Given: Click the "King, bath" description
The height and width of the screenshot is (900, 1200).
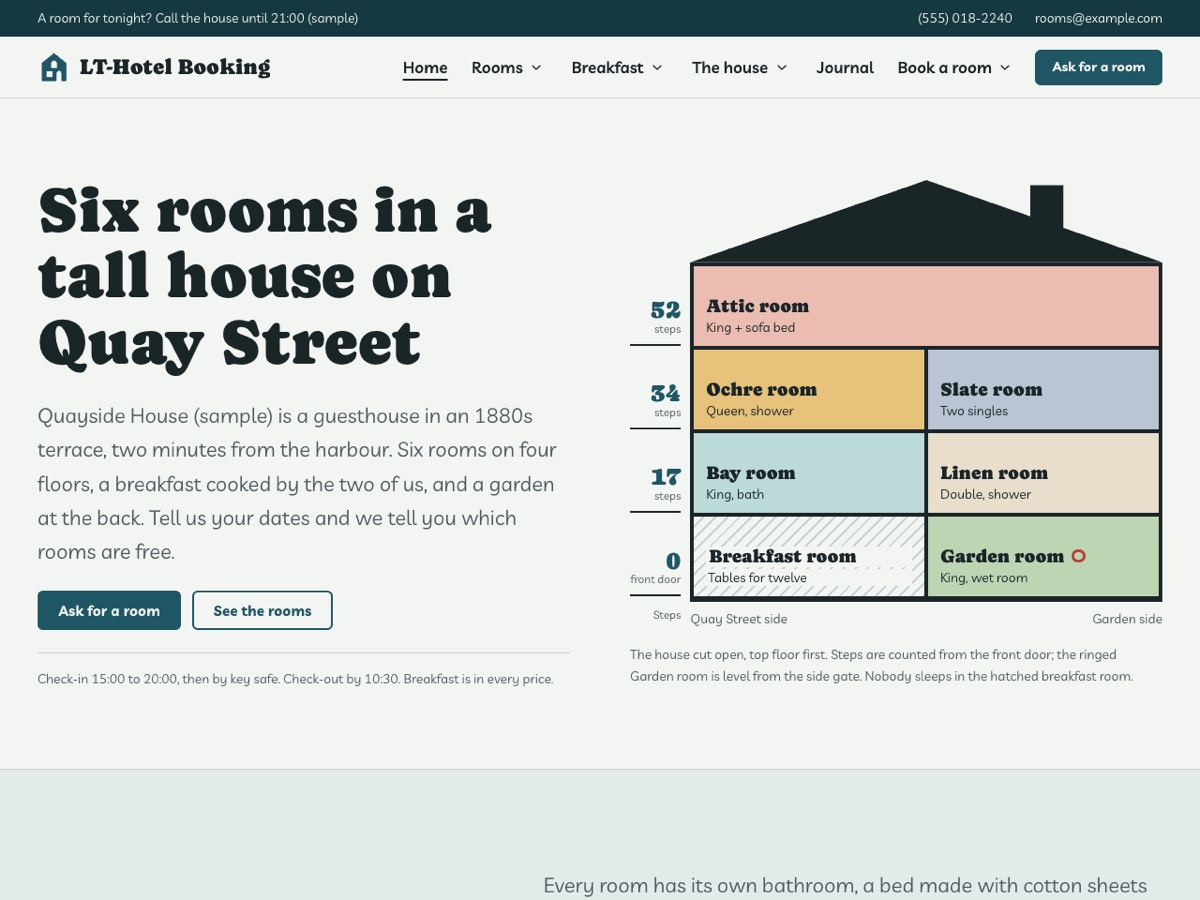Looking at the screenshot, I should [x=735, y=494].
